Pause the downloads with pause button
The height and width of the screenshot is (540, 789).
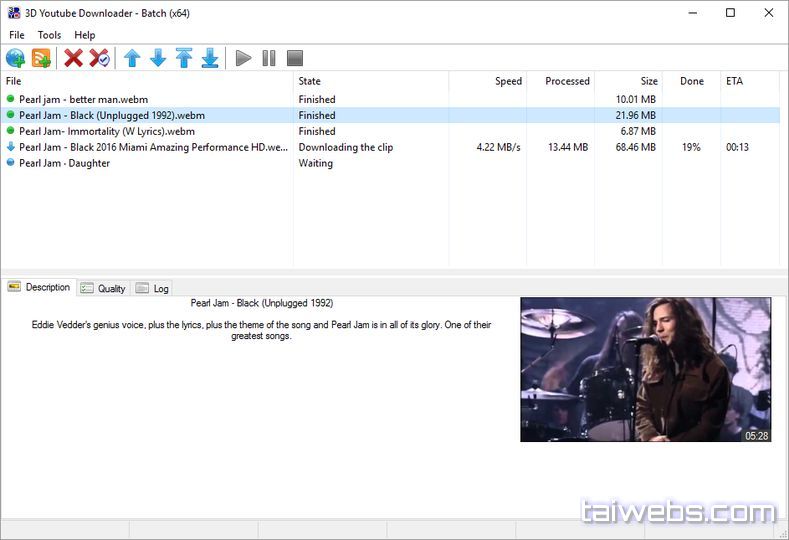269,58
